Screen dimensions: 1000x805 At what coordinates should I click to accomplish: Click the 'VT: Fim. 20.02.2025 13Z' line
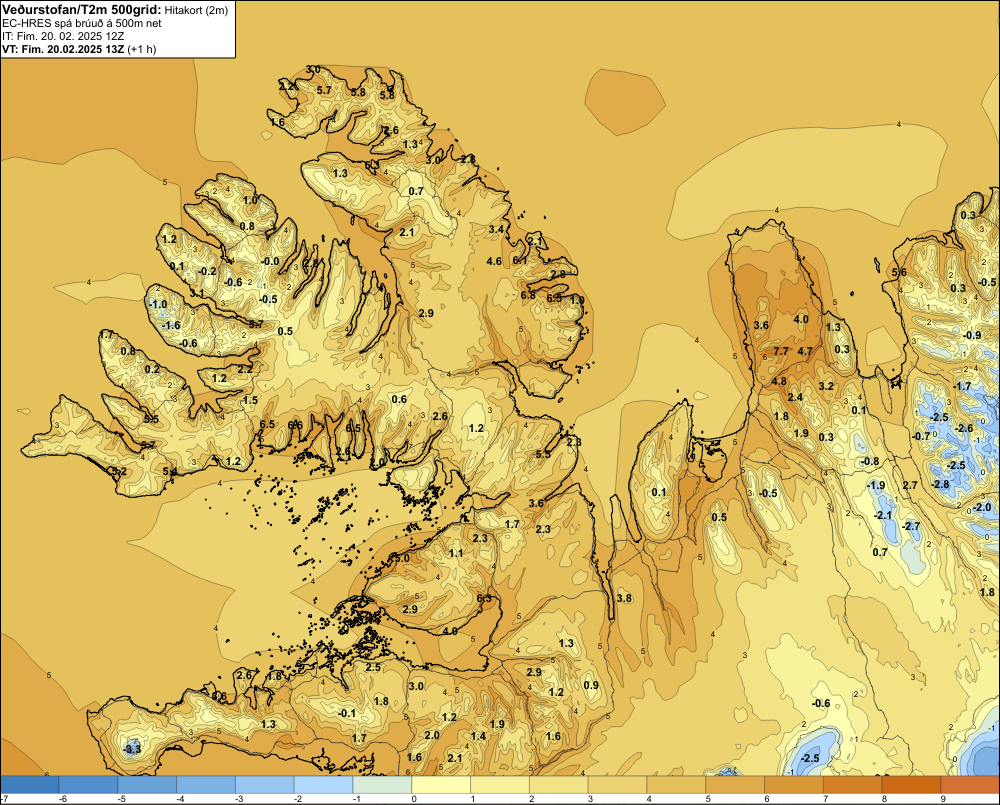(x=64, y=49)
